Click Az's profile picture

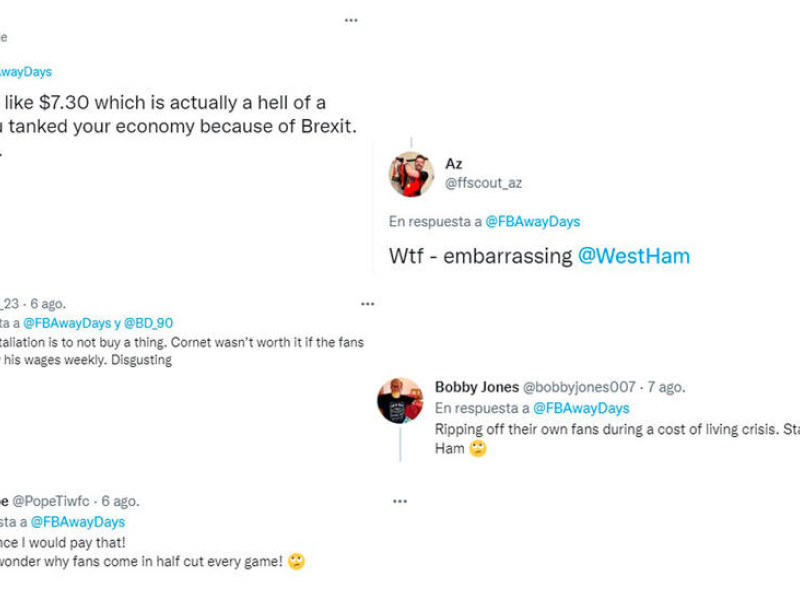coord(411,175)
